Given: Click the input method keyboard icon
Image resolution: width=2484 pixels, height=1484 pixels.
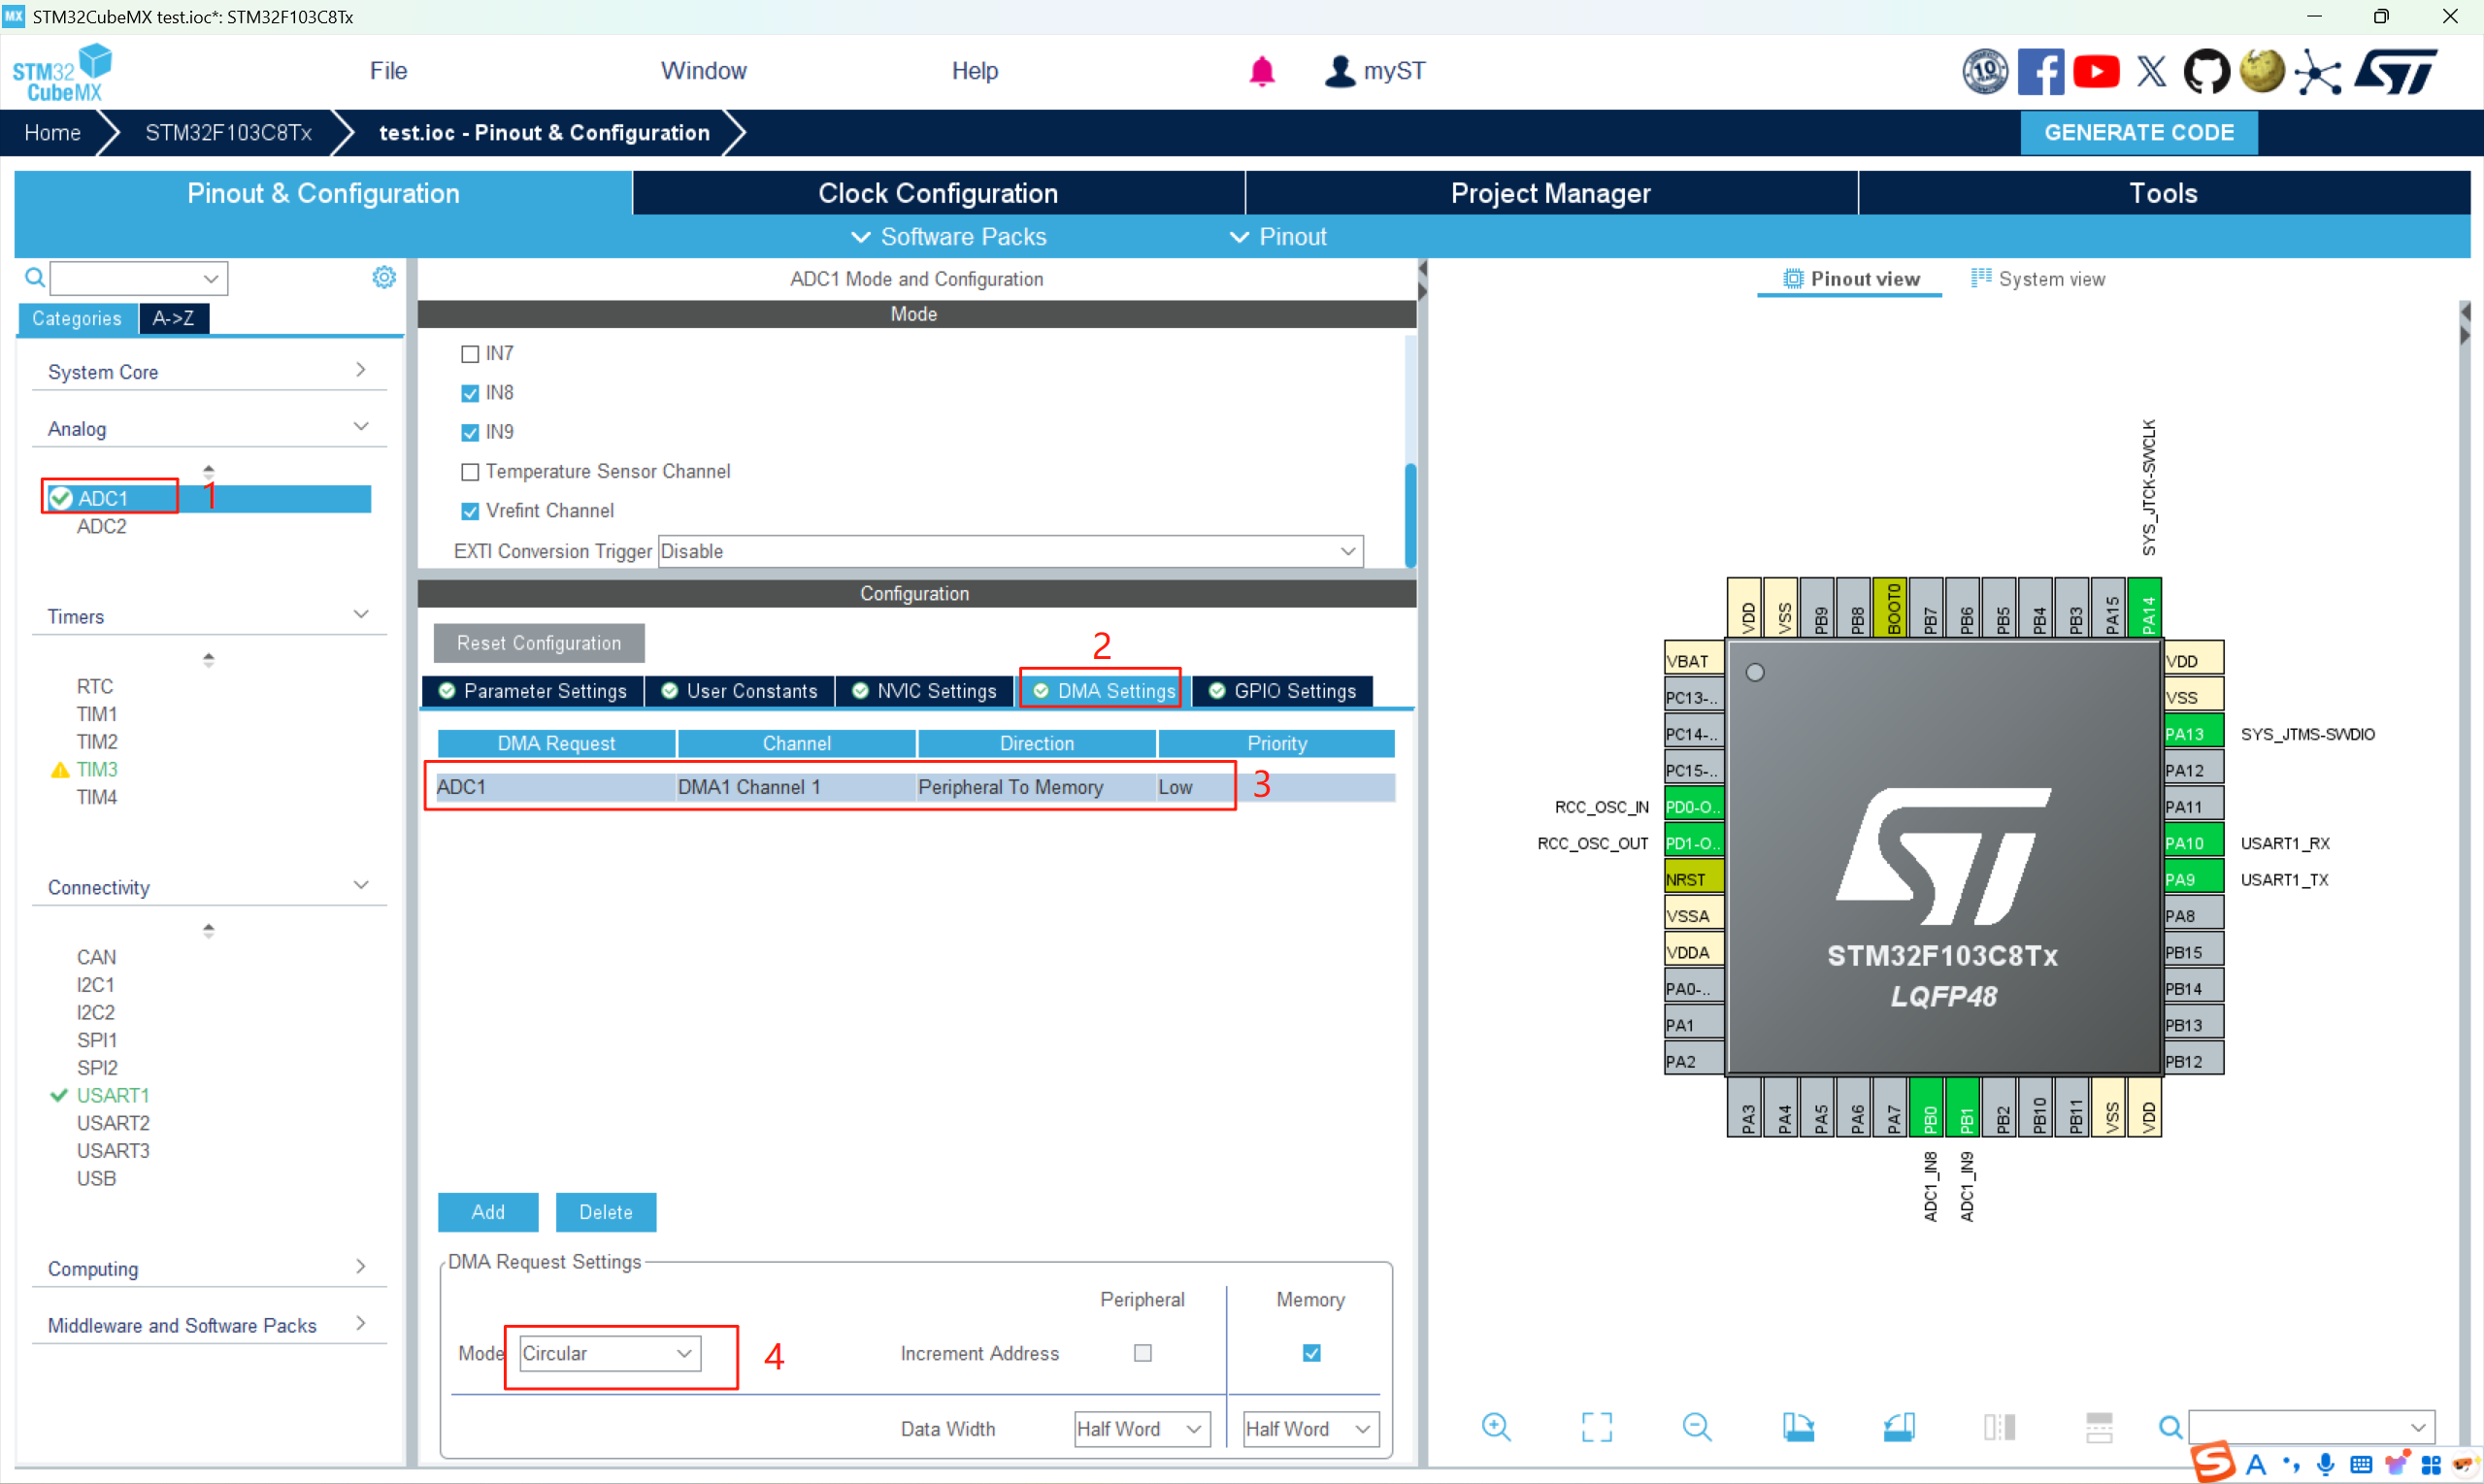Looking at the screenshot, I should pos(2361,1465).
